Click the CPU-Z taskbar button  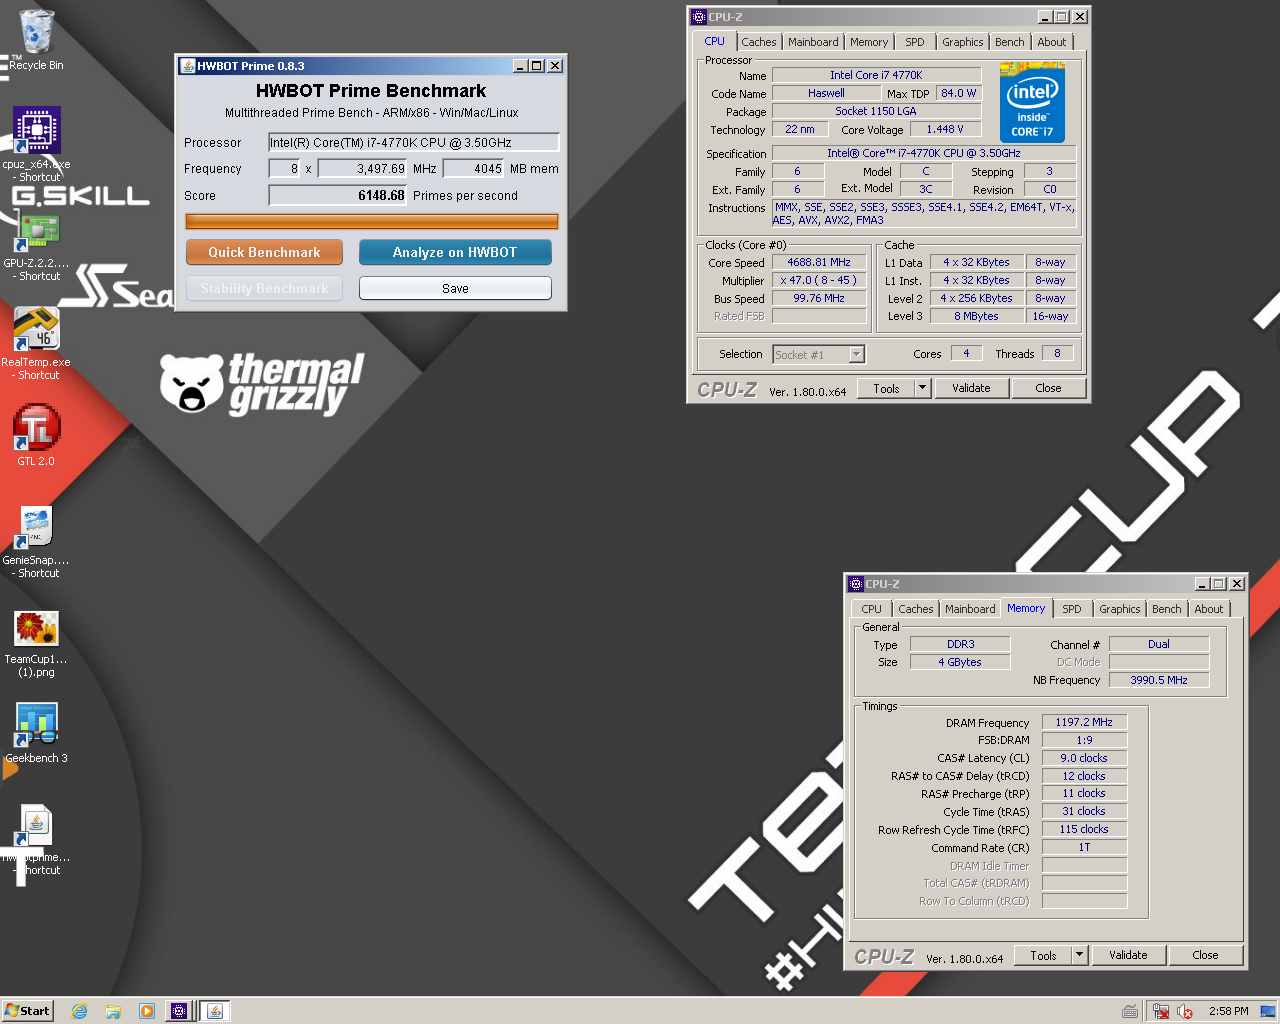179,1011
